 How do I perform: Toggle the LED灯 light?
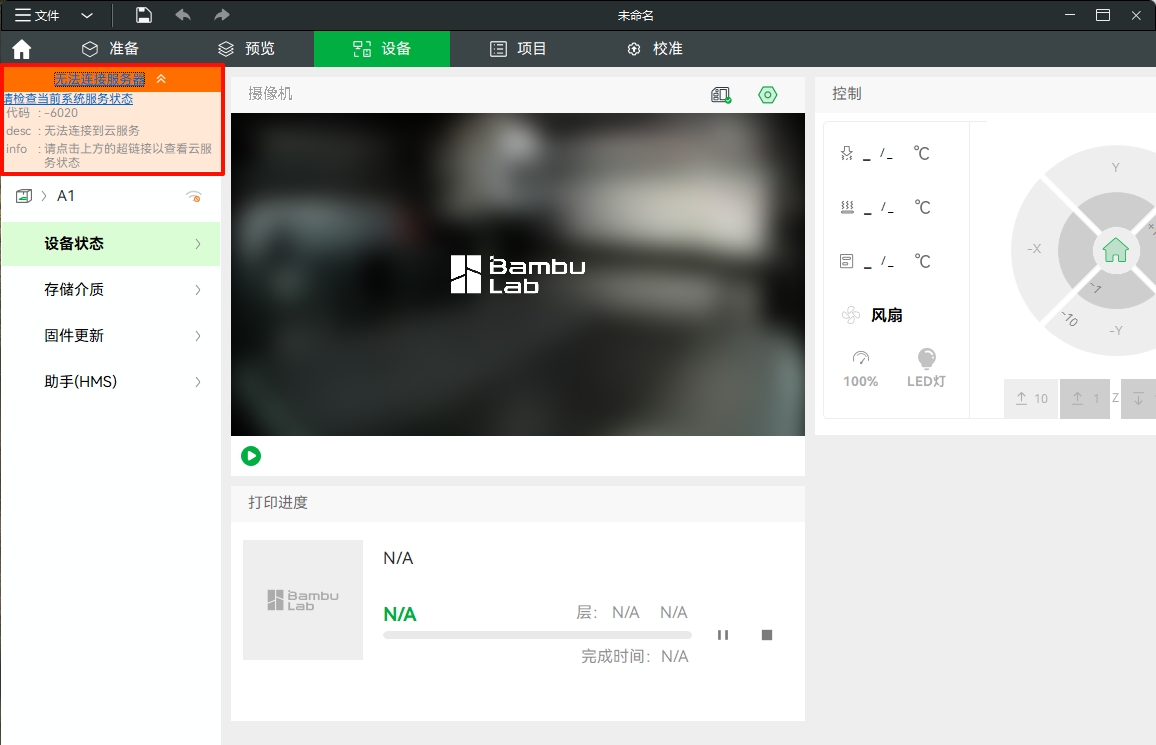click(926, 369)
